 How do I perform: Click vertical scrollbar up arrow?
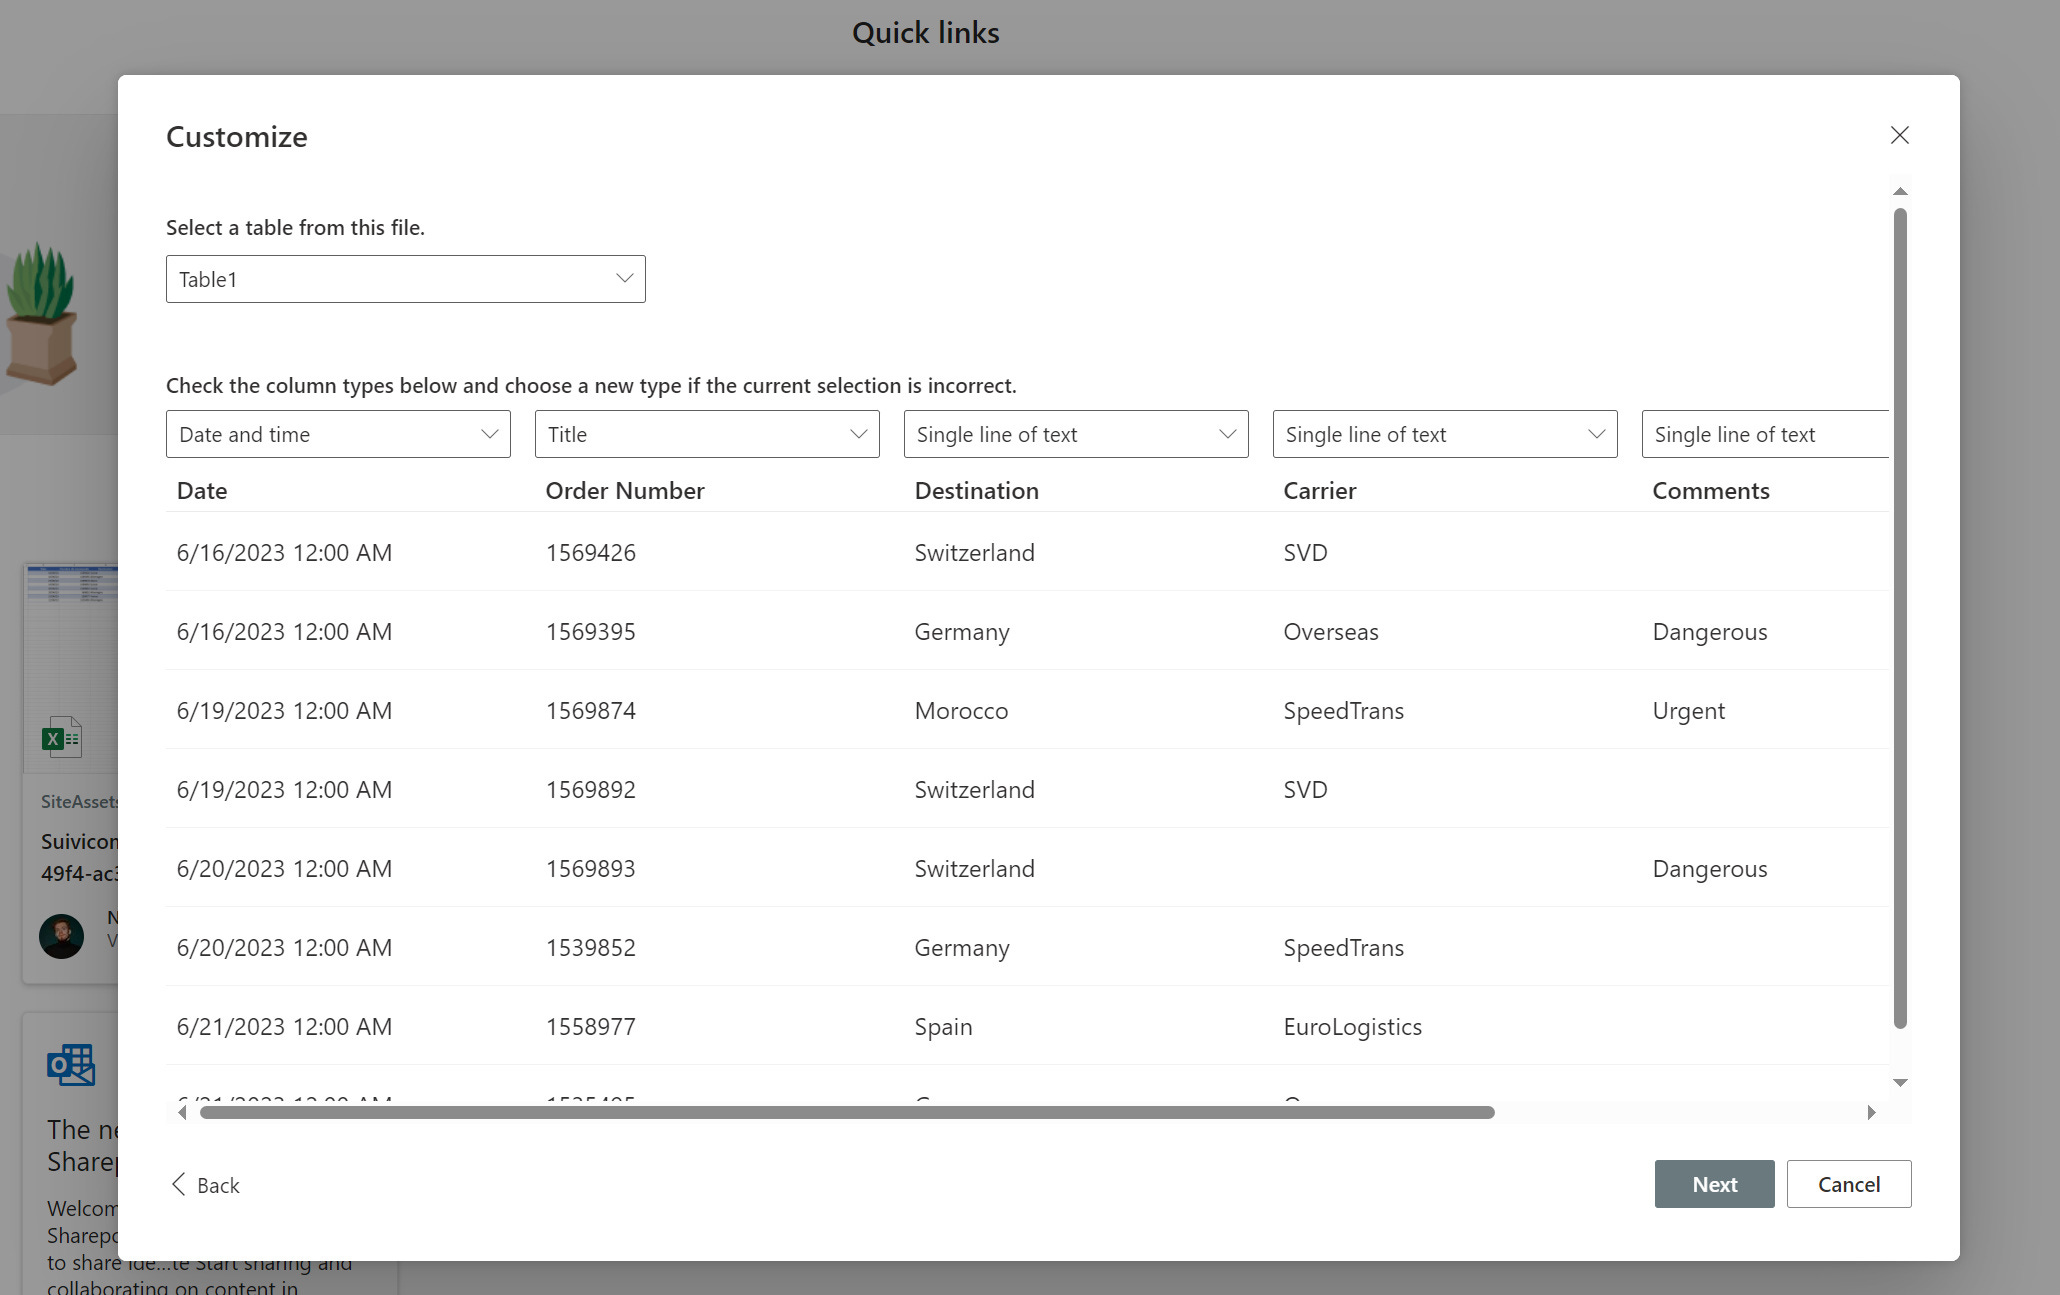(x=1900, y=191)
